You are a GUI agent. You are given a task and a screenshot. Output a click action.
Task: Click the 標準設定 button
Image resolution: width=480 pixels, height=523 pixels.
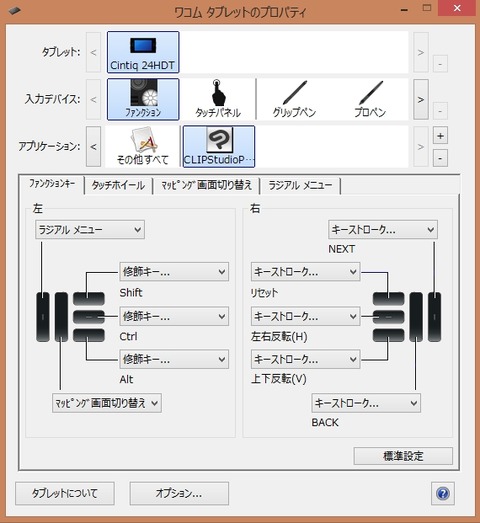tap(403, 456)
